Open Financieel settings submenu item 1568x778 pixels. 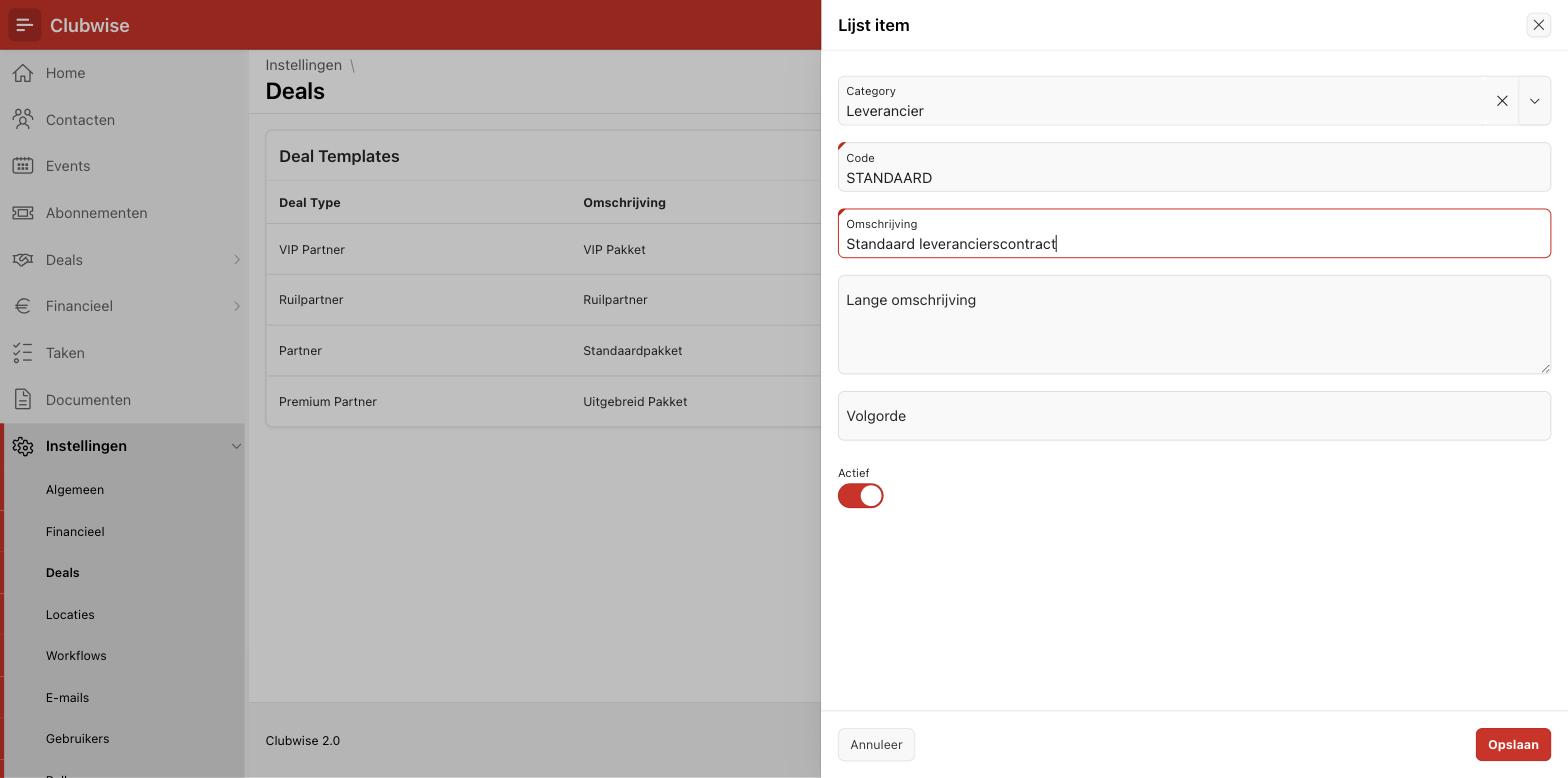coord(75,532)
